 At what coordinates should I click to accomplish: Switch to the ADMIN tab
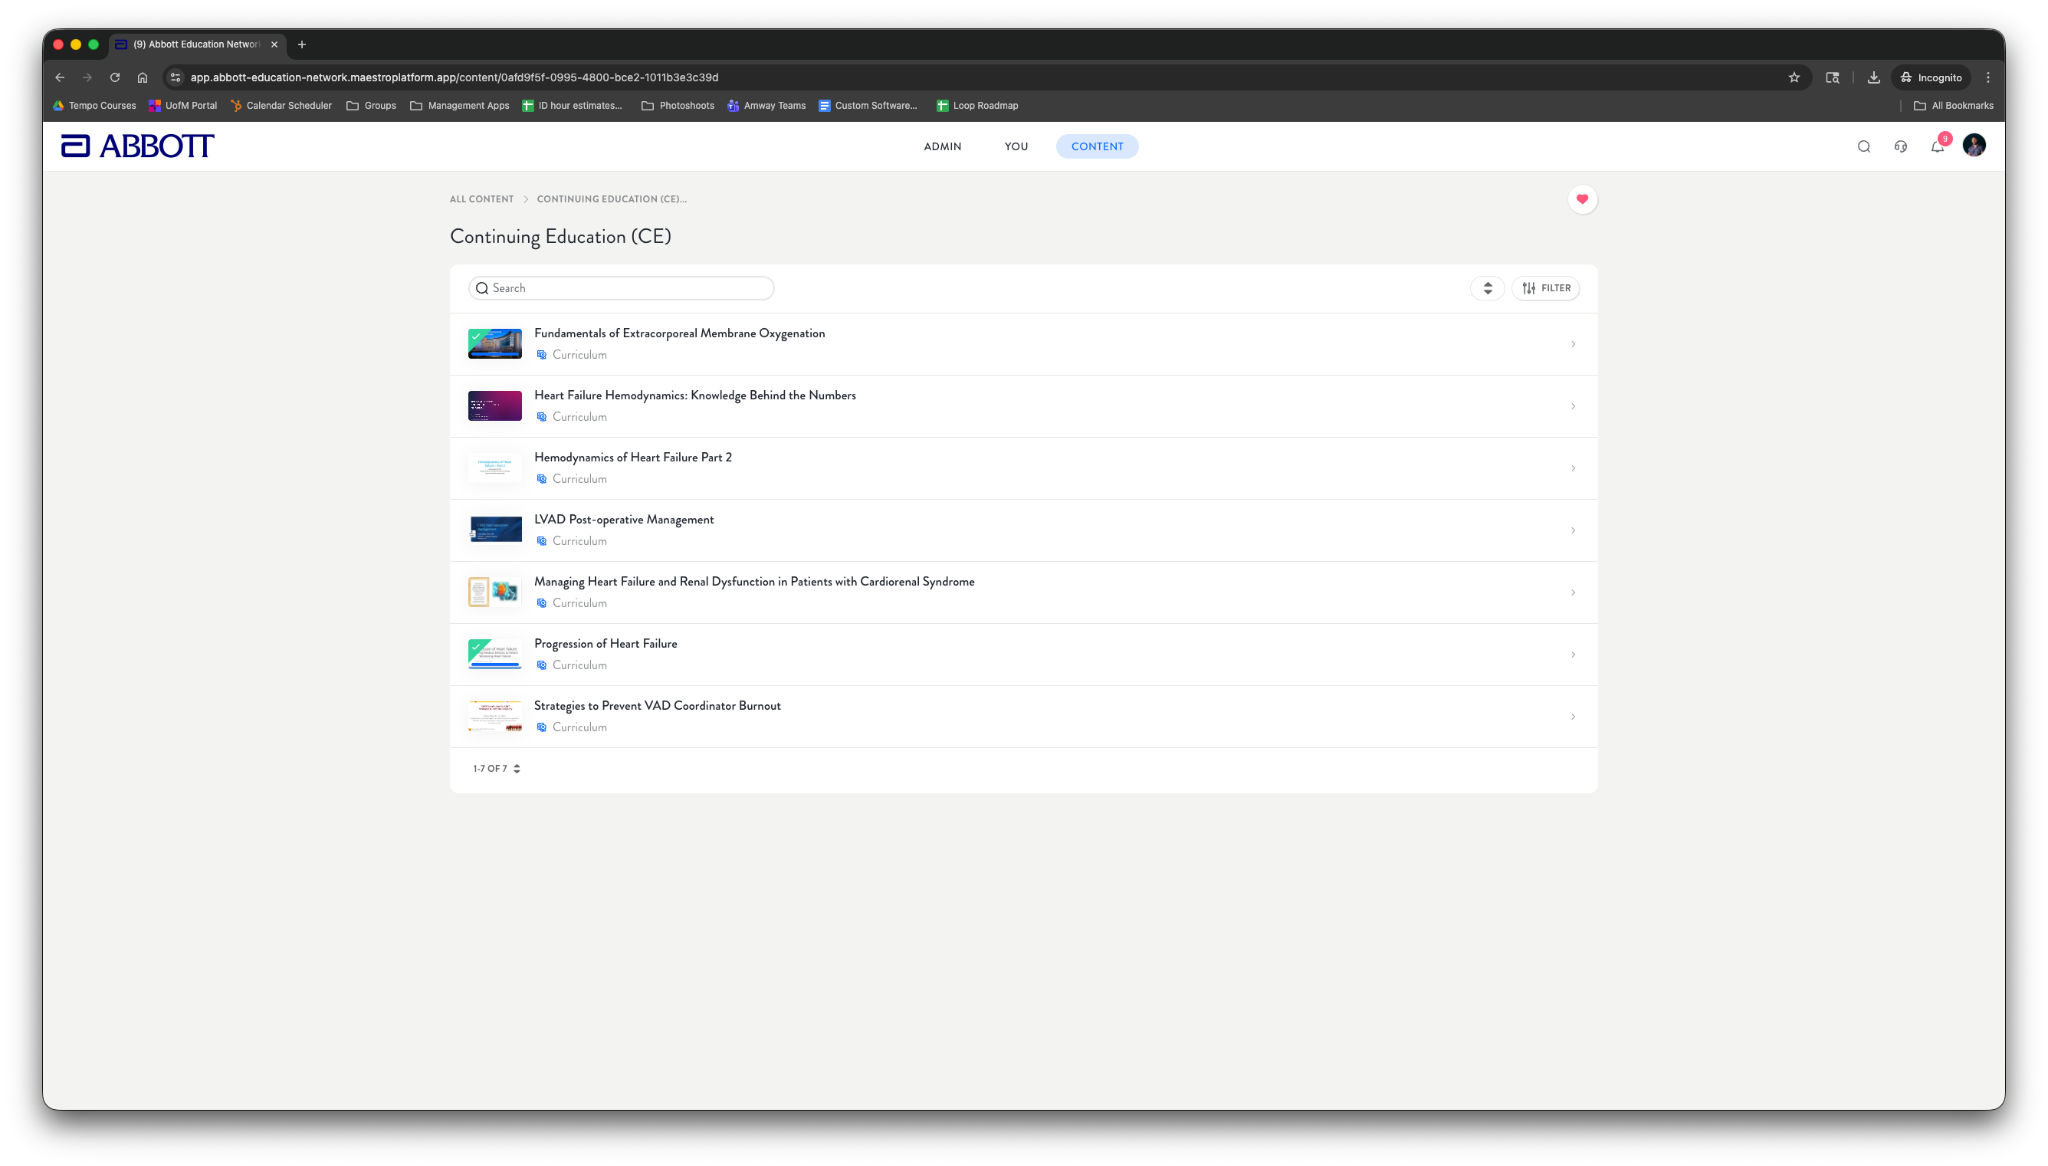point(942,146)
